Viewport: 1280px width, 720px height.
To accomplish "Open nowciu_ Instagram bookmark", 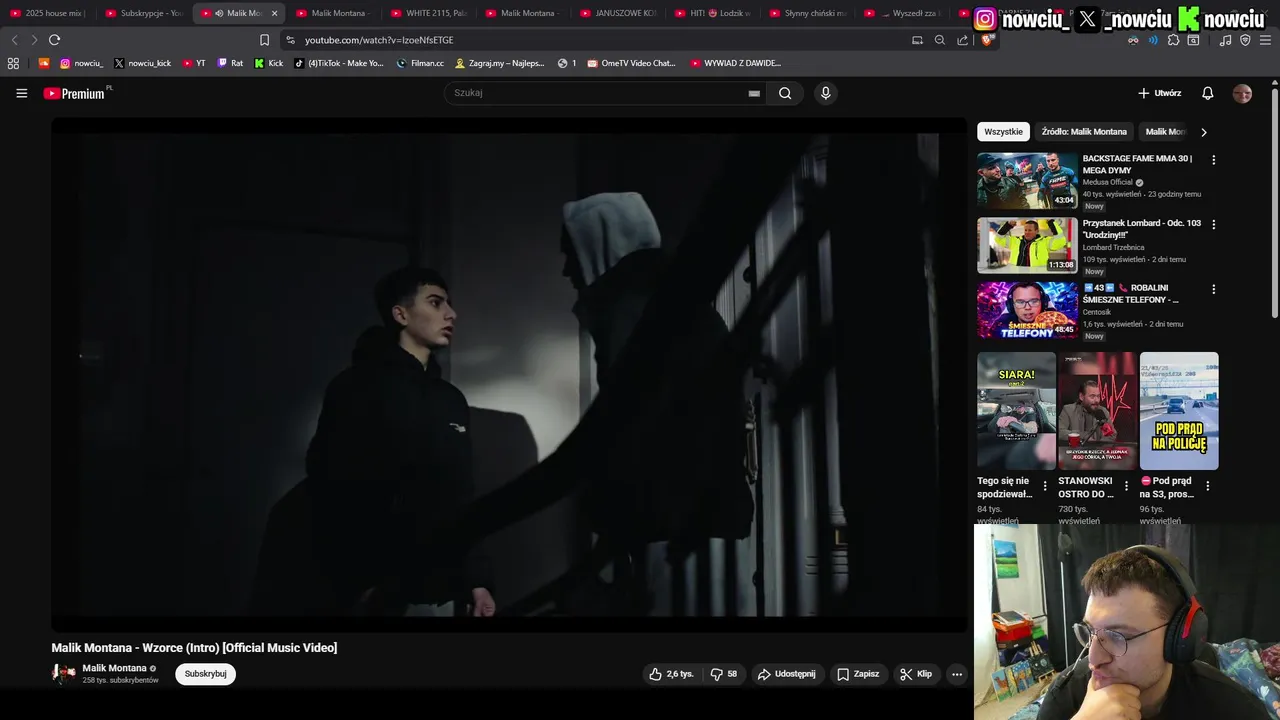I will click(81, 63).
